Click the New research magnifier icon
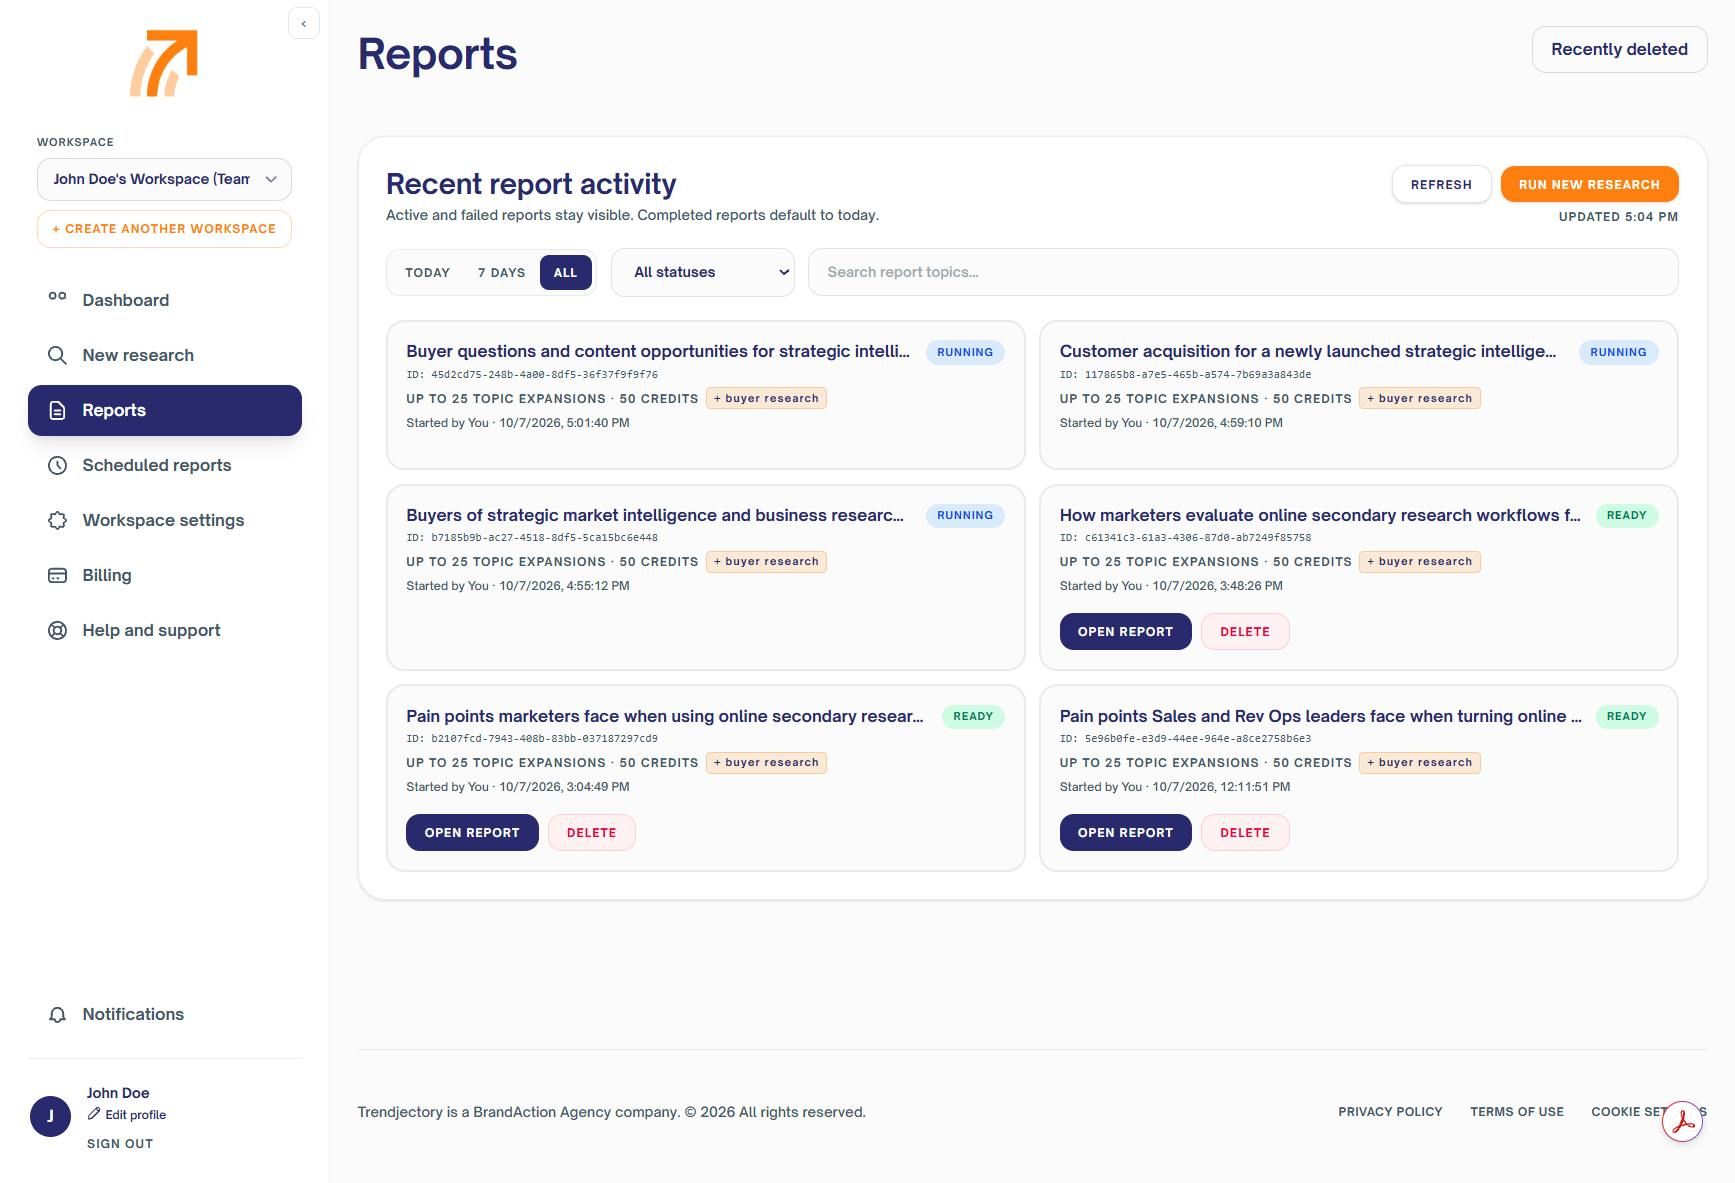1735x1183 pixels. (x=58, y=355)
